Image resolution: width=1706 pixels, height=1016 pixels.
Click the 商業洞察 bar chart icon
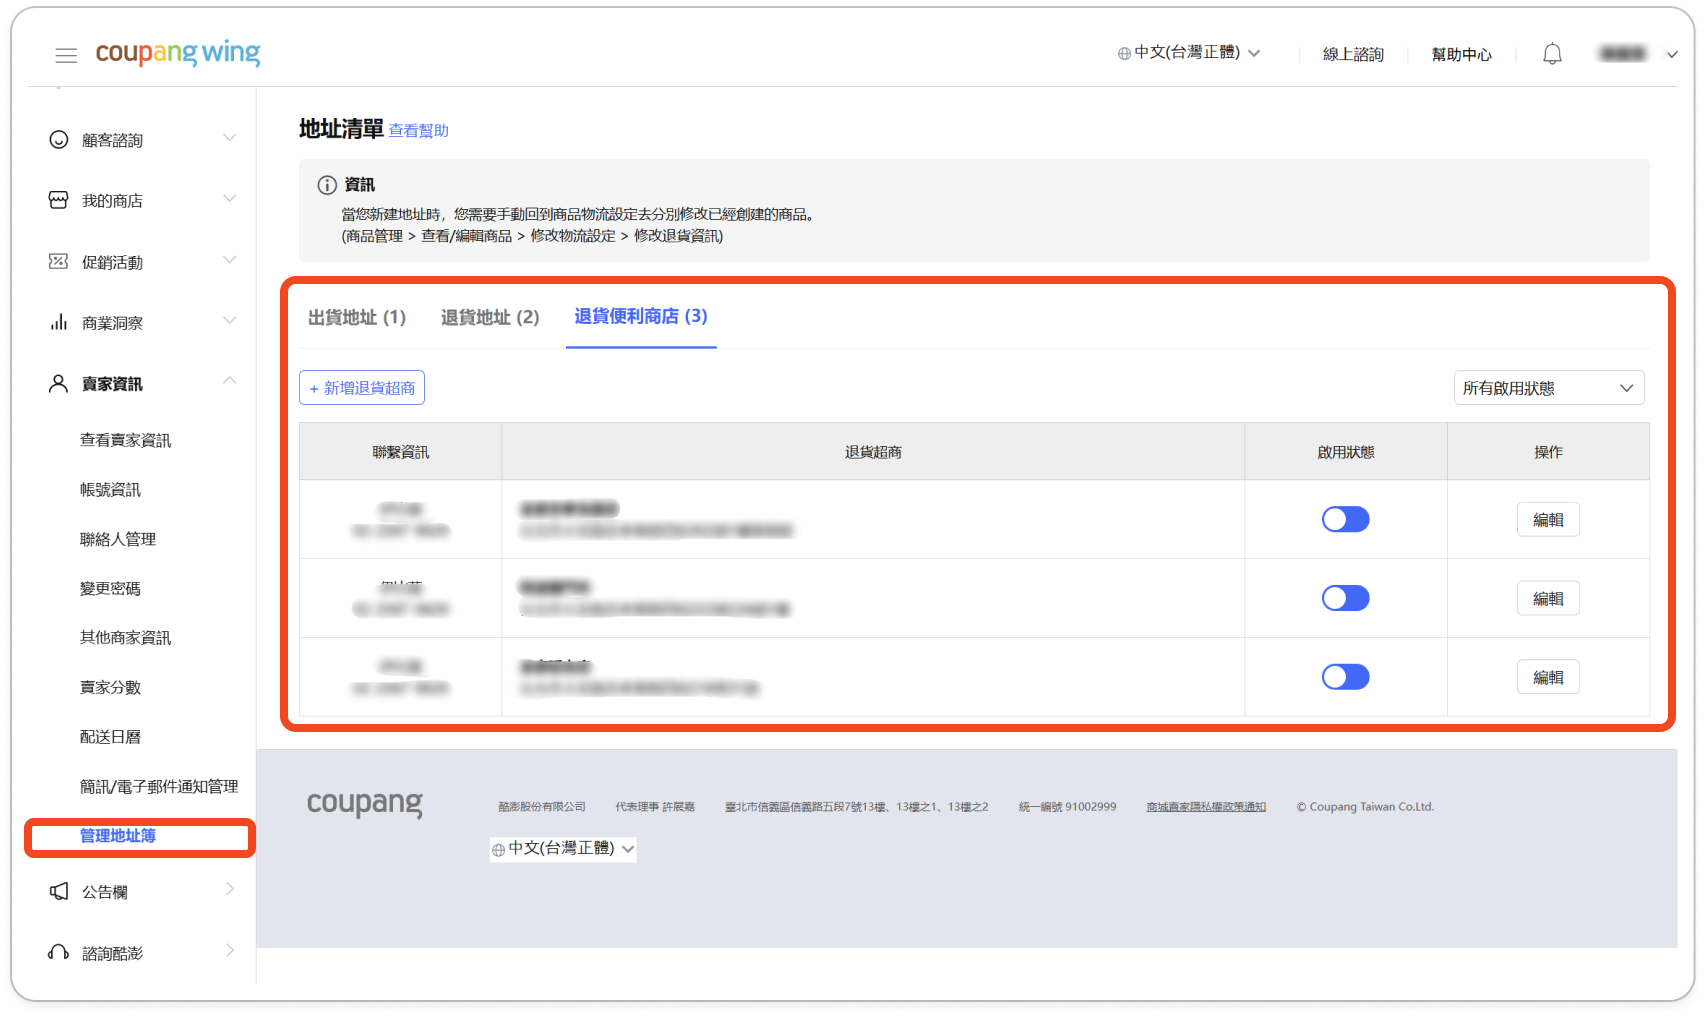point(59,323)
